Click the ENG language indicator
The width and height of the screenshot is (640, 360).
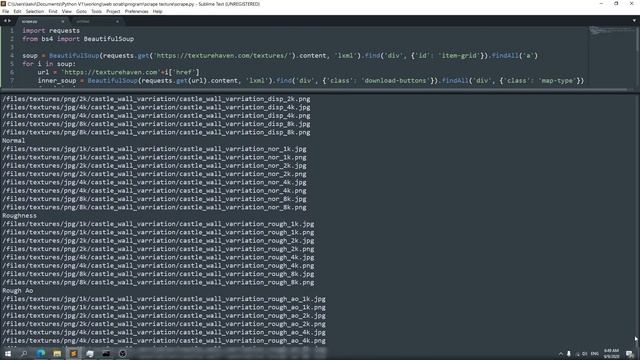(x=595, y=354)
